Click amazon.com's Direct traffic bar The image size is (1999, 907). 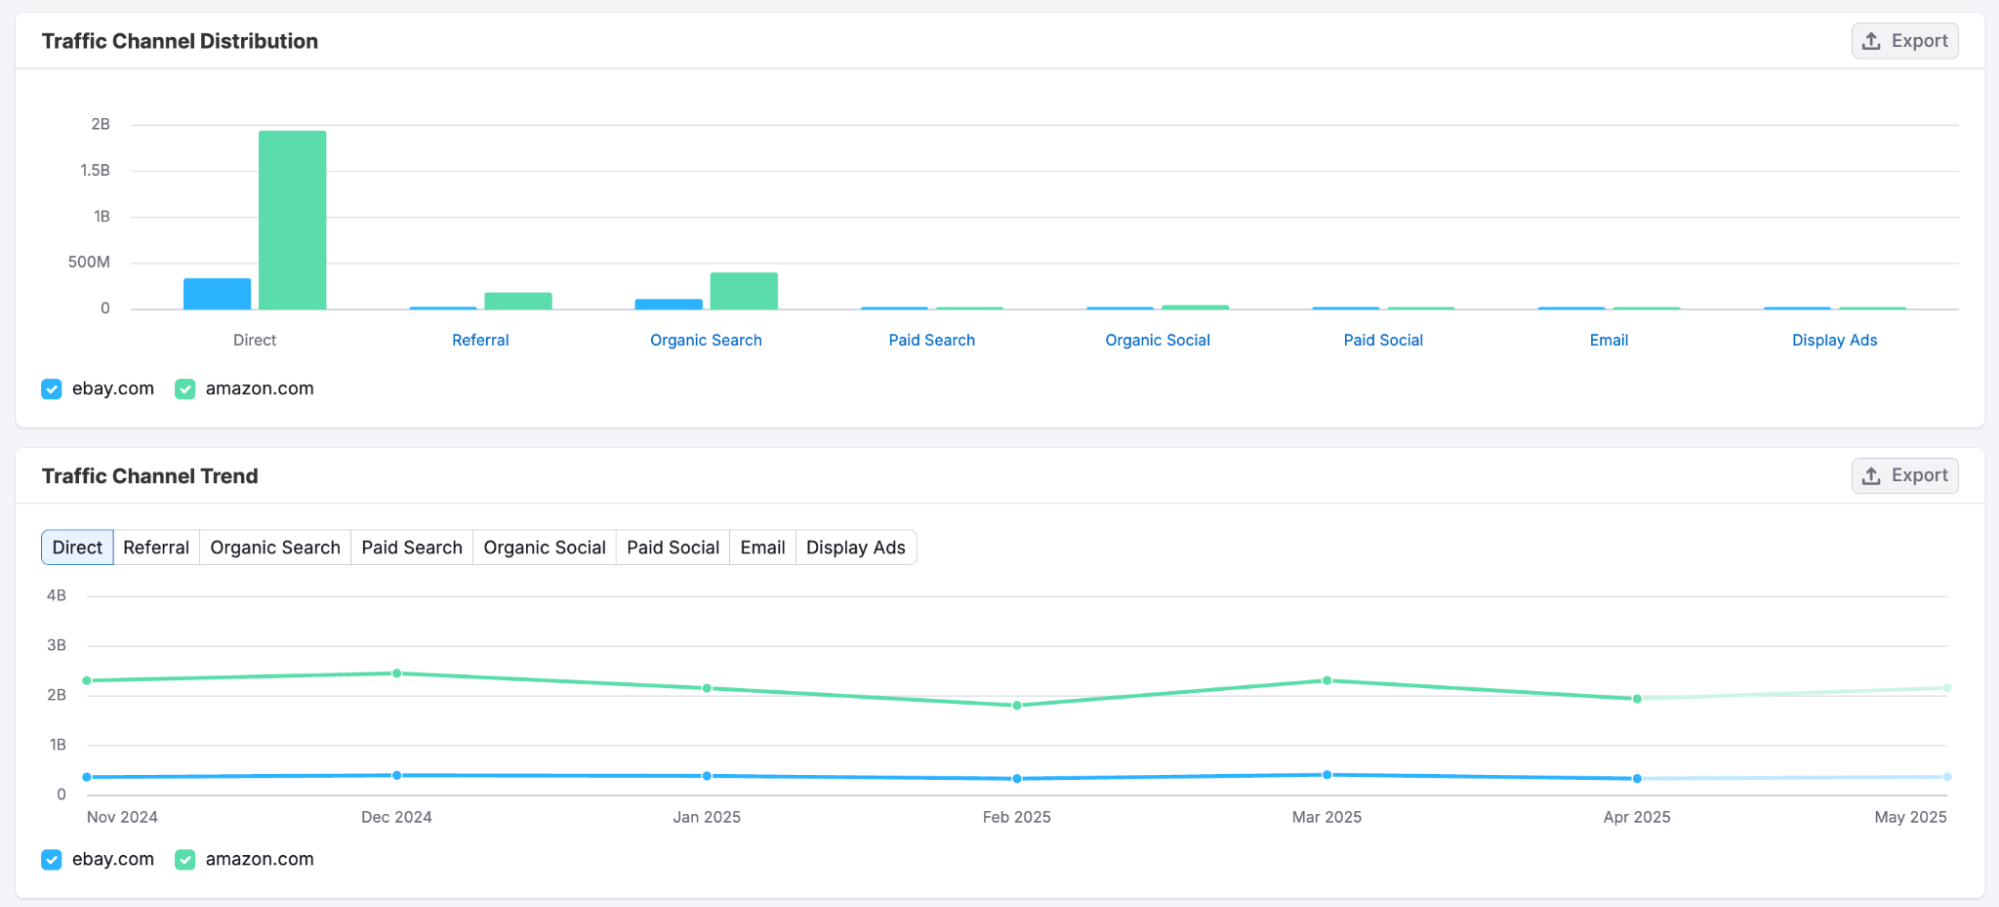[293, 220]
